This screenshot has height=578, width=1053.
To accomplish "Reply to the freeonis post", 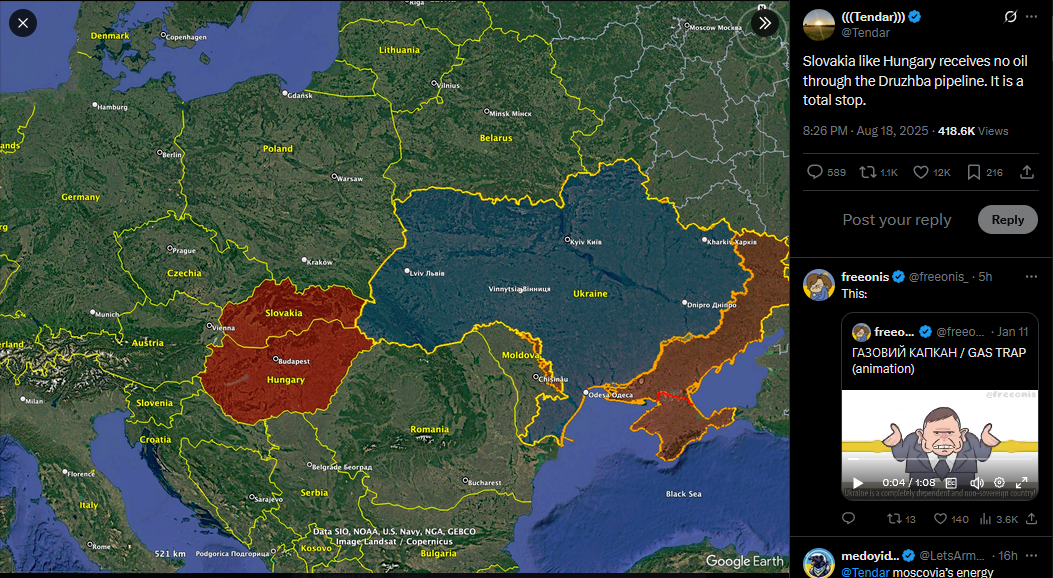I will (849, 518).
